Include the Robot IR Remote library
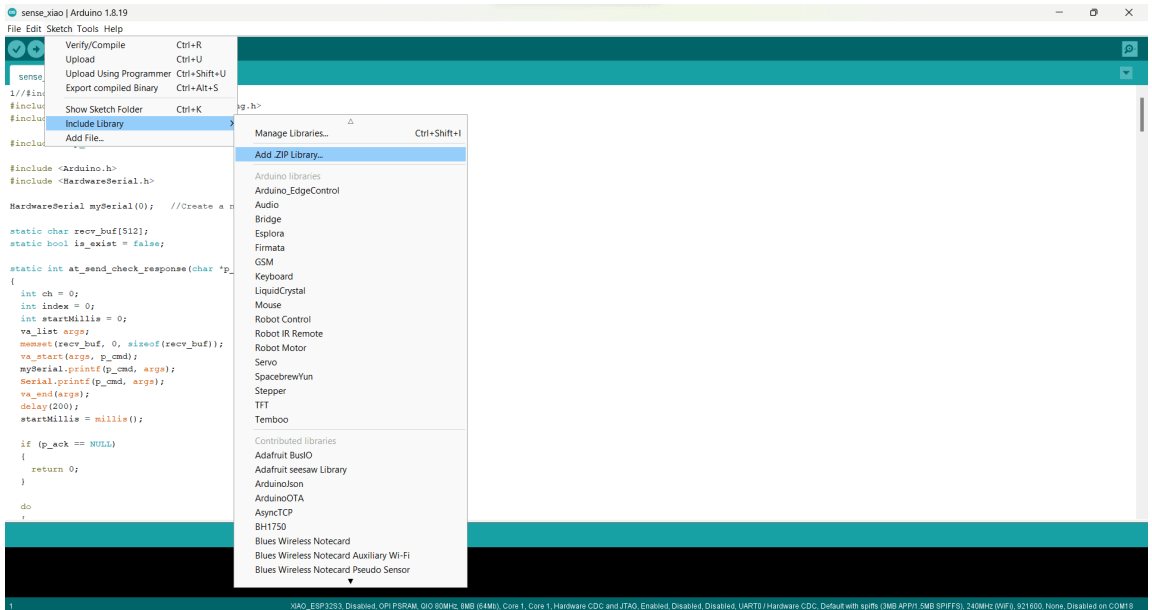The image size is (1152, 610). [350, 334]
